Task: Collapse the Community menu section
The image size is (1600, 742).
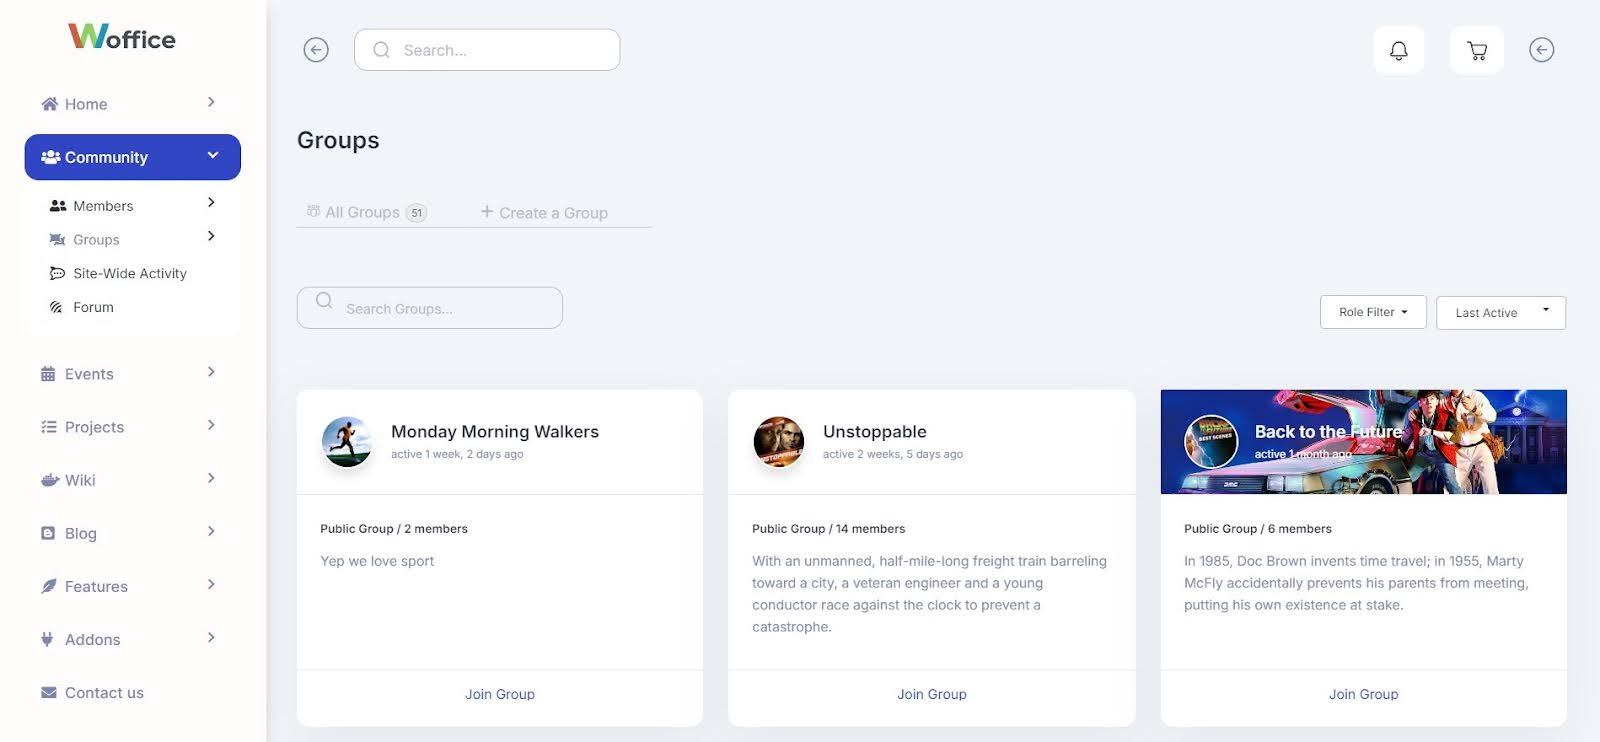Action: [212, 156]
